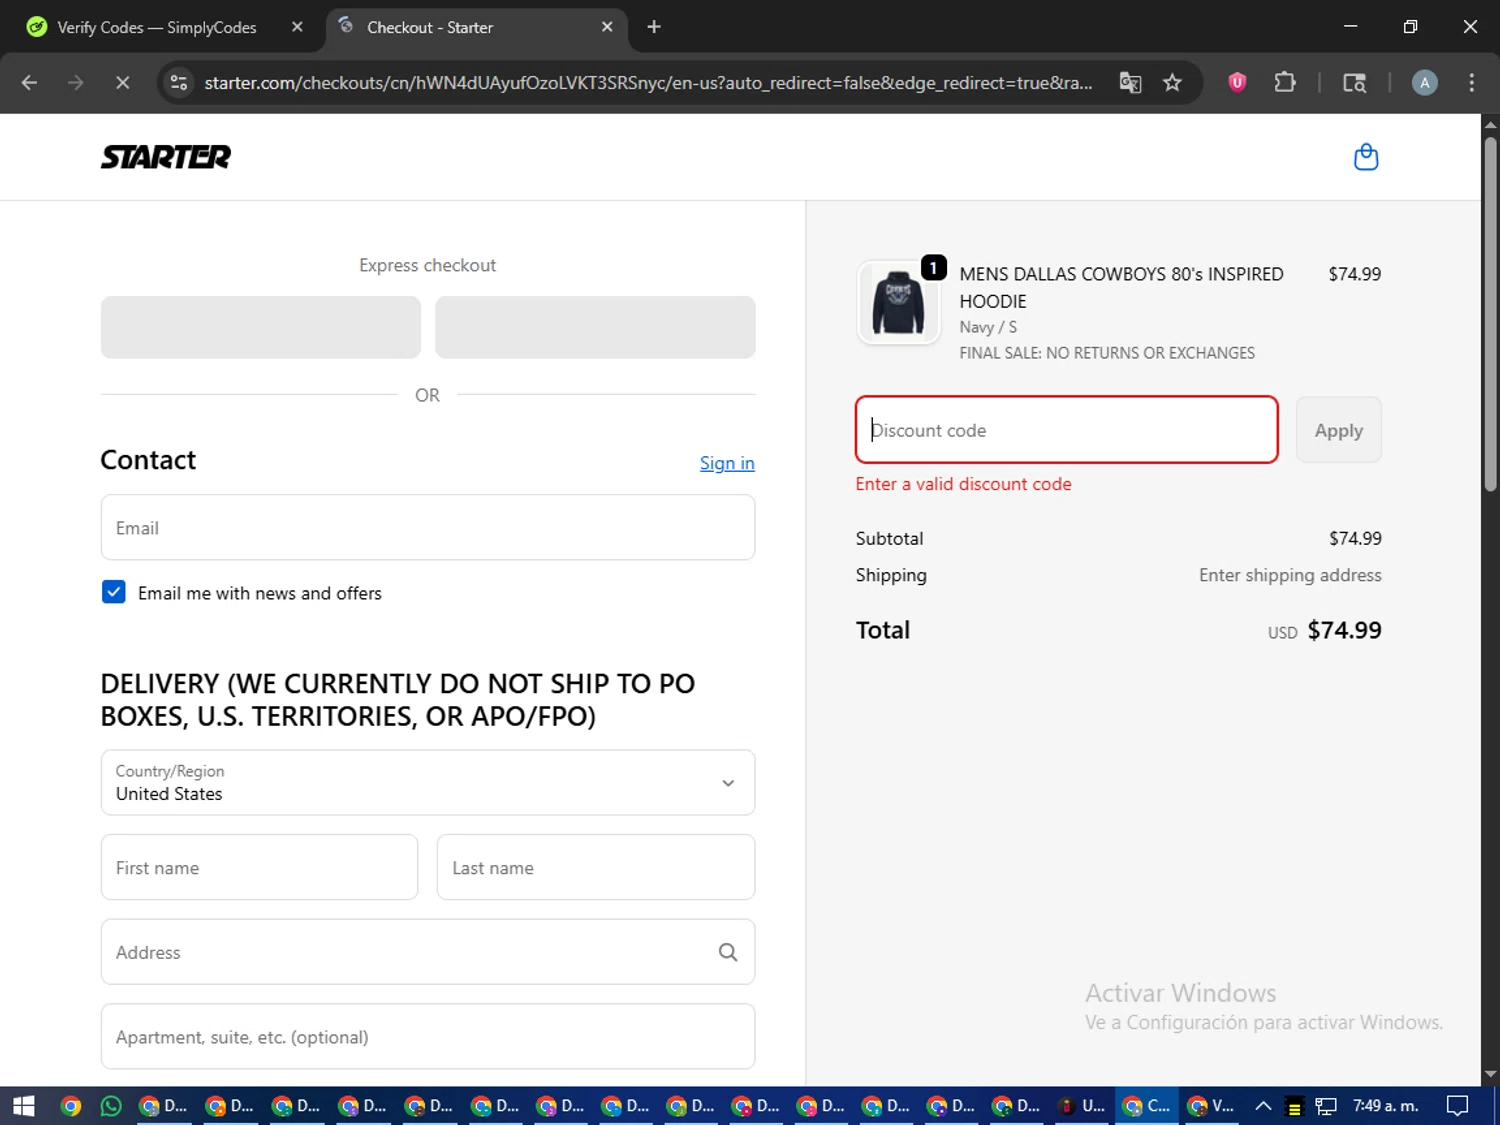Open the tab search icon in the toolbar

click(1354, 83)
